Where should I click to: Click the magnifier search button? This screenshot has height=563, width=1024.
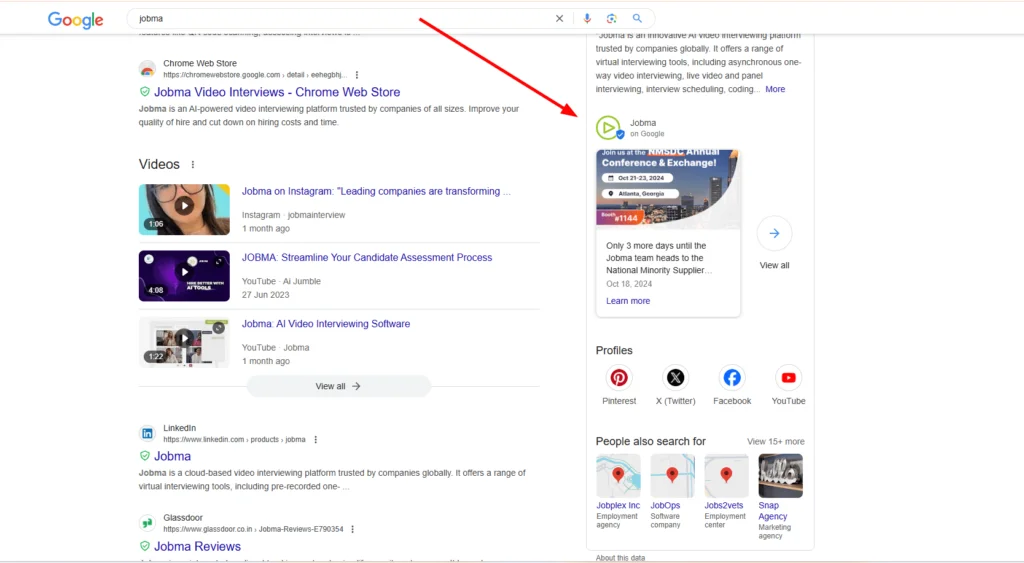click(637, 18)
